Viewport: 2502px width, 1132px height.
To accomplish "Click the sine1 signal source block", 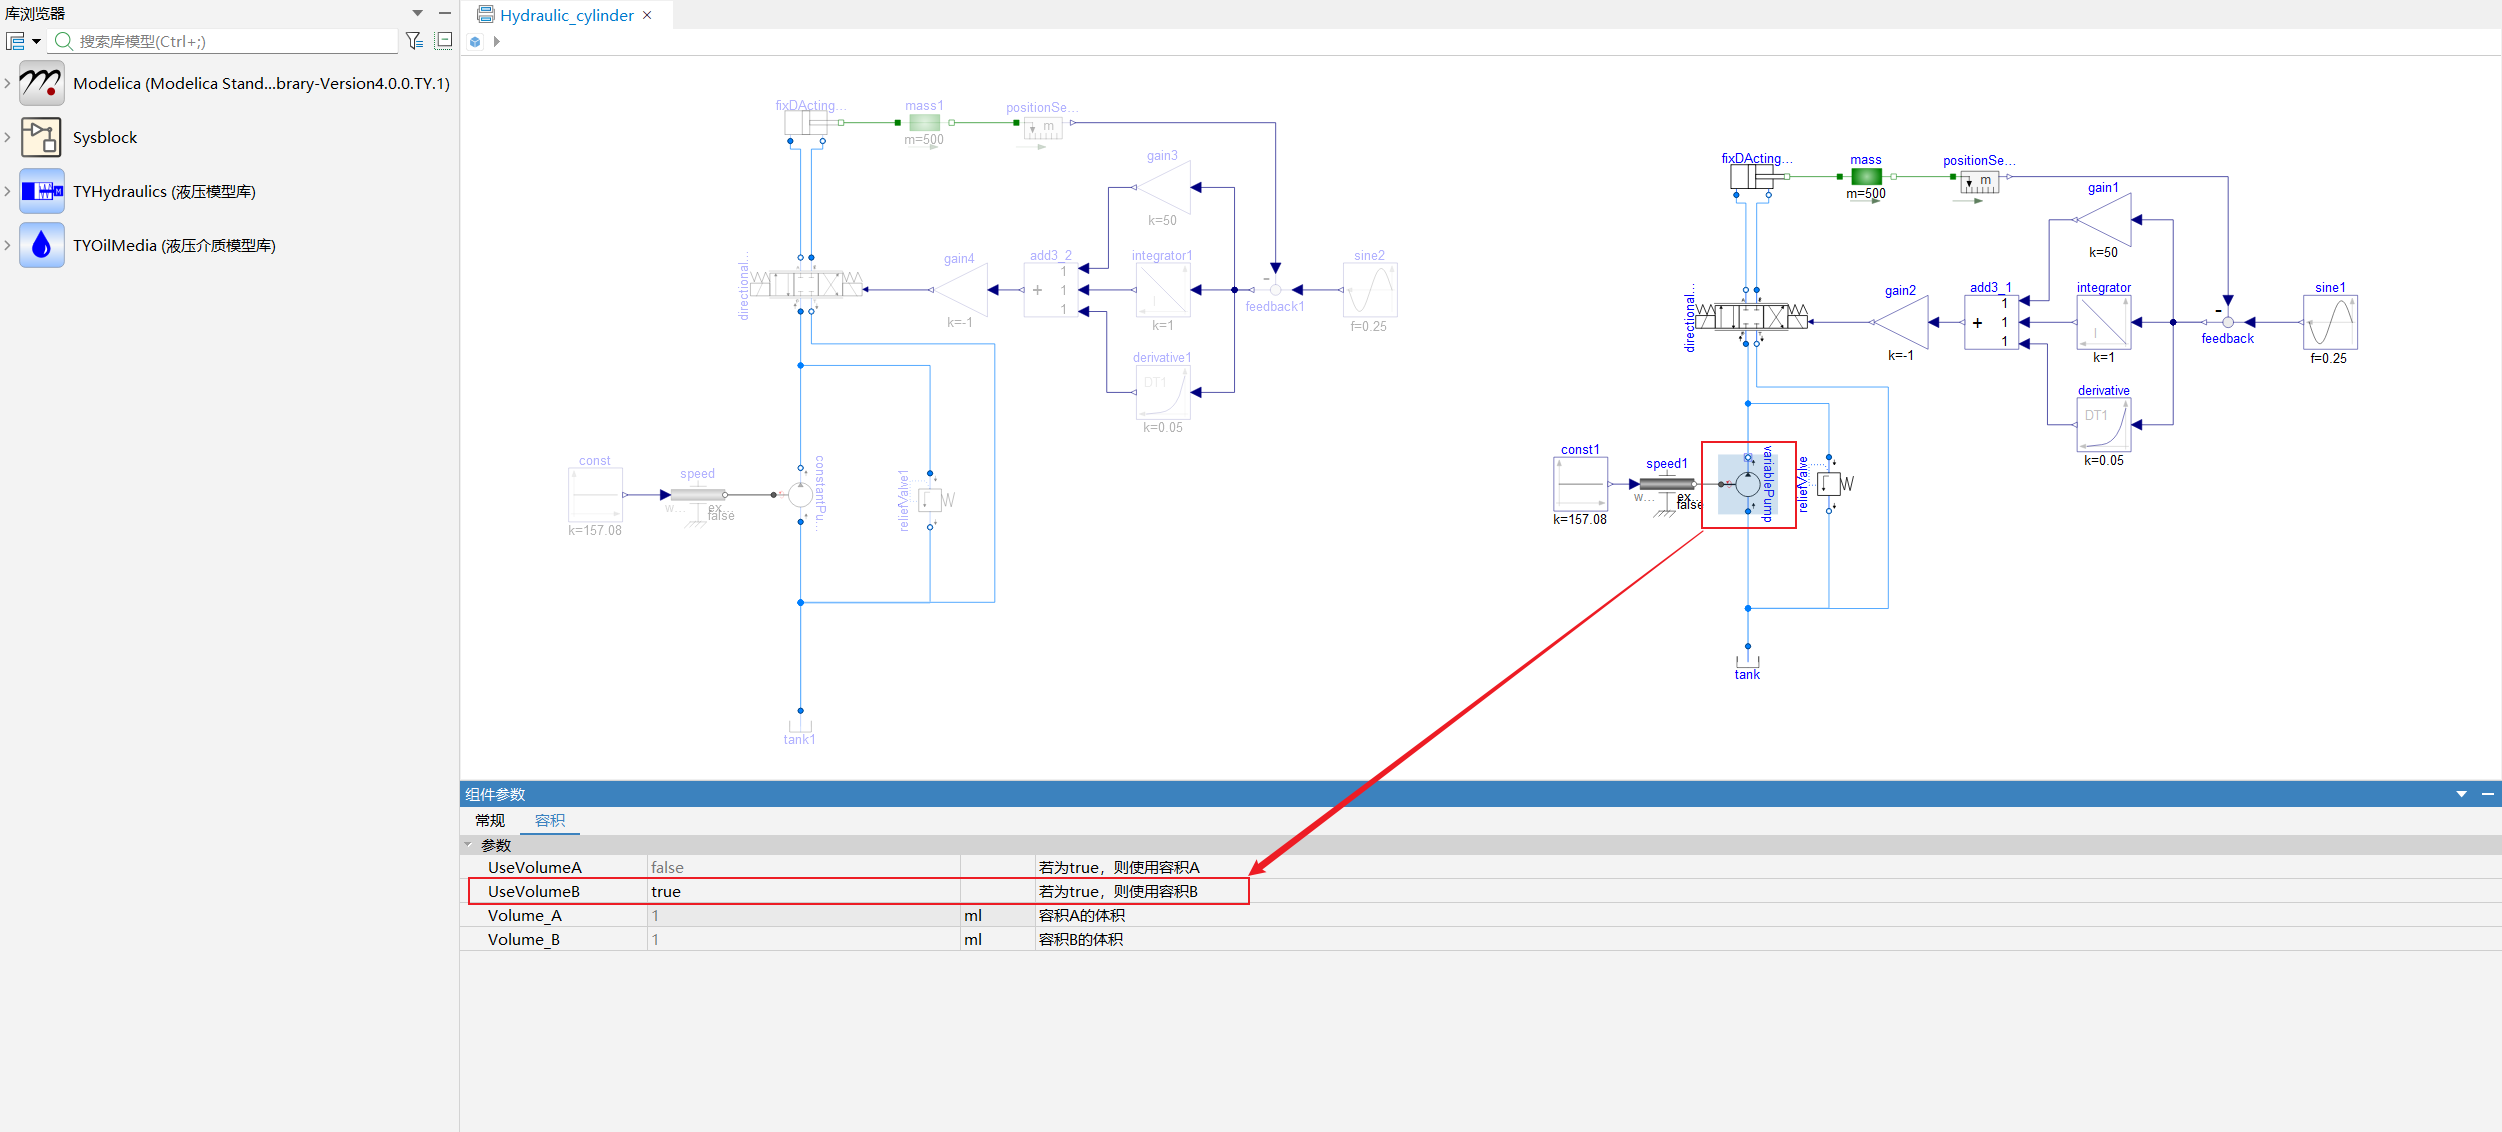I will pyautogui.click(x=2330, y=322).
